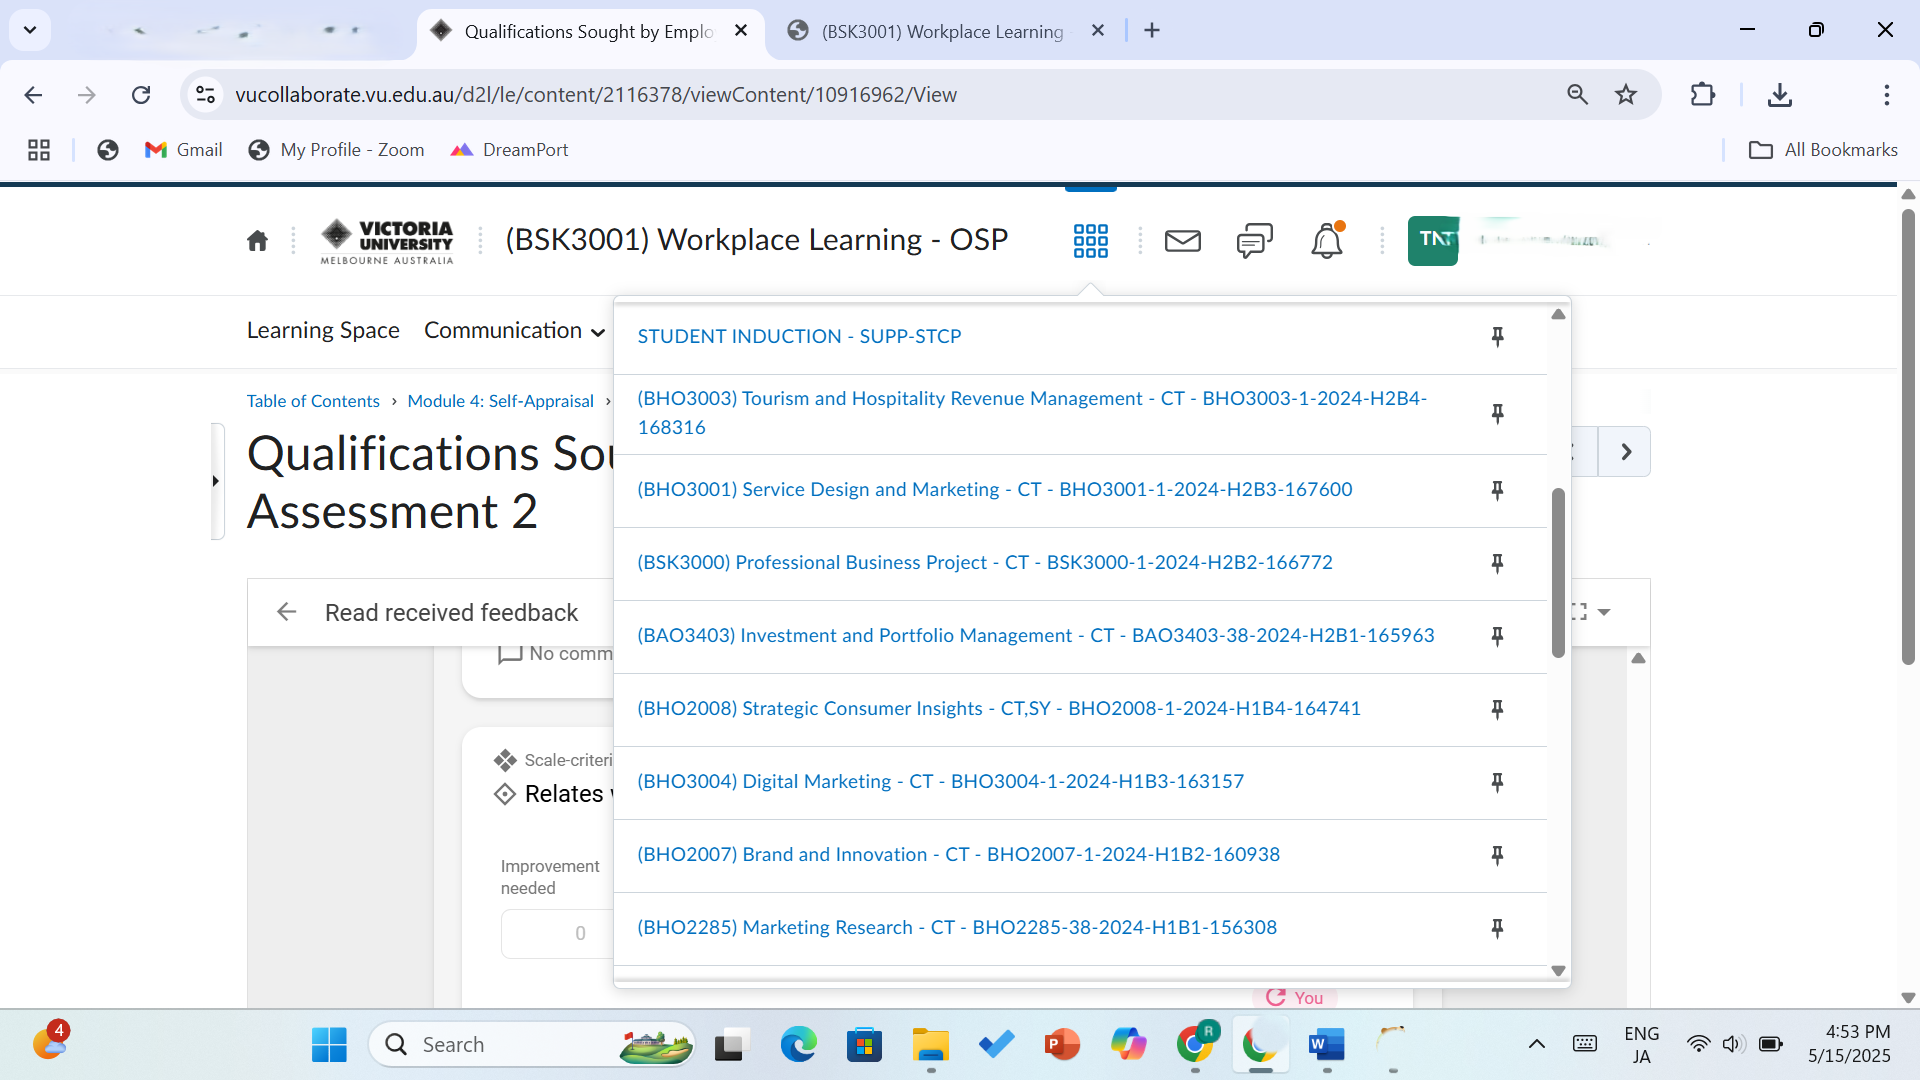The height and width of the screenshot is (1080, 1920).
Task: Pin STUDENT INDUCTION - SUPP-STCP course
Action: (1497, 337)
